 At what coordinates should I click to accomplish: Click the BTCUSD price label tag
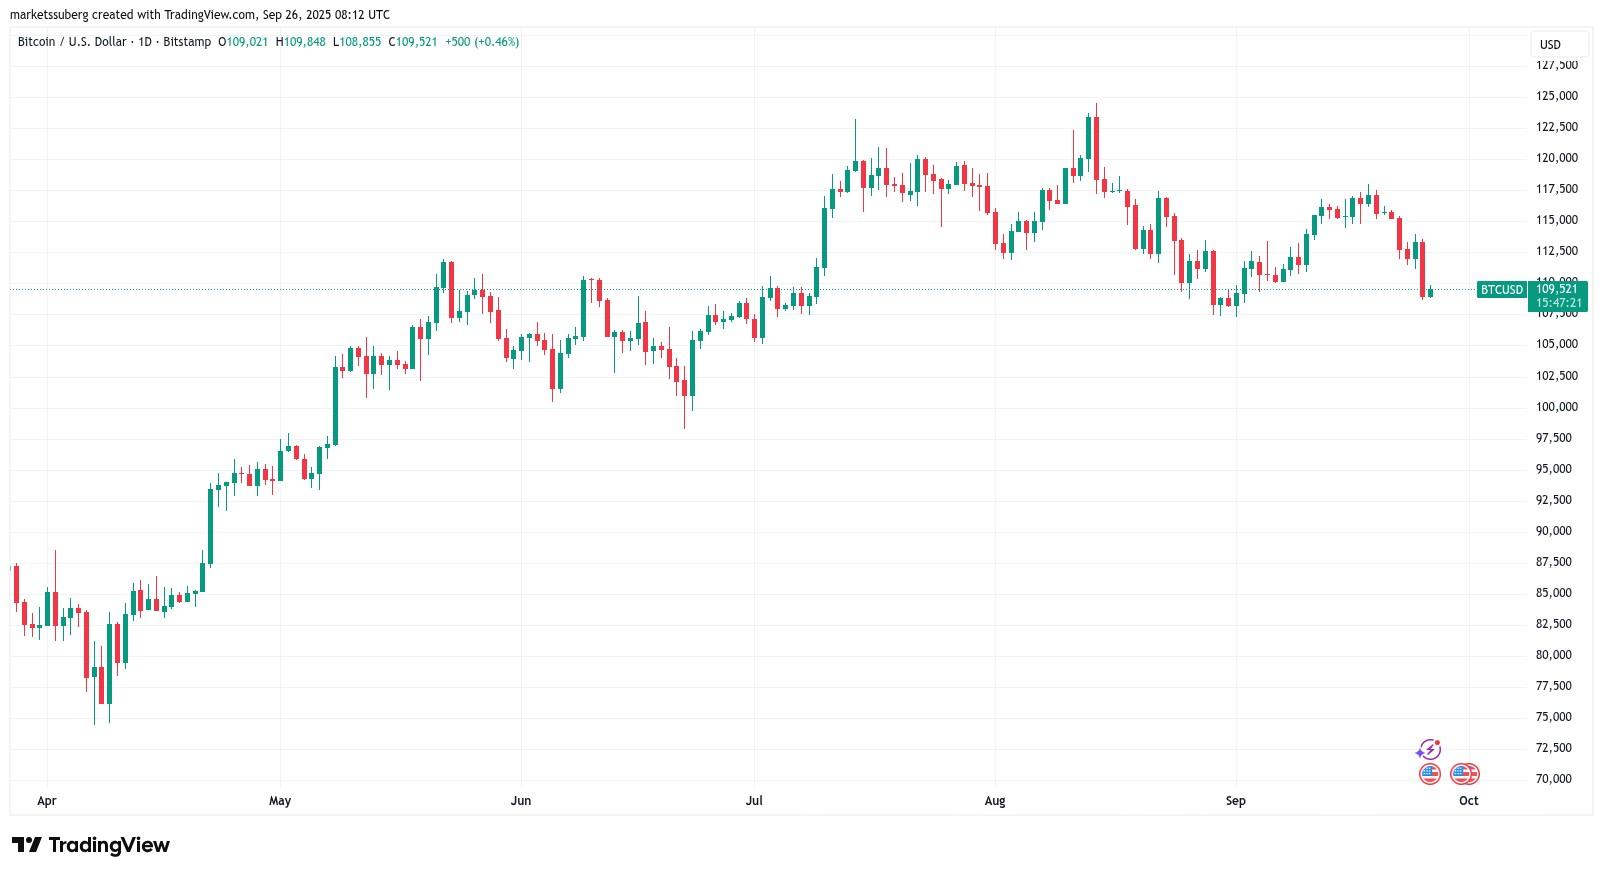click(x=1501, y=290)
